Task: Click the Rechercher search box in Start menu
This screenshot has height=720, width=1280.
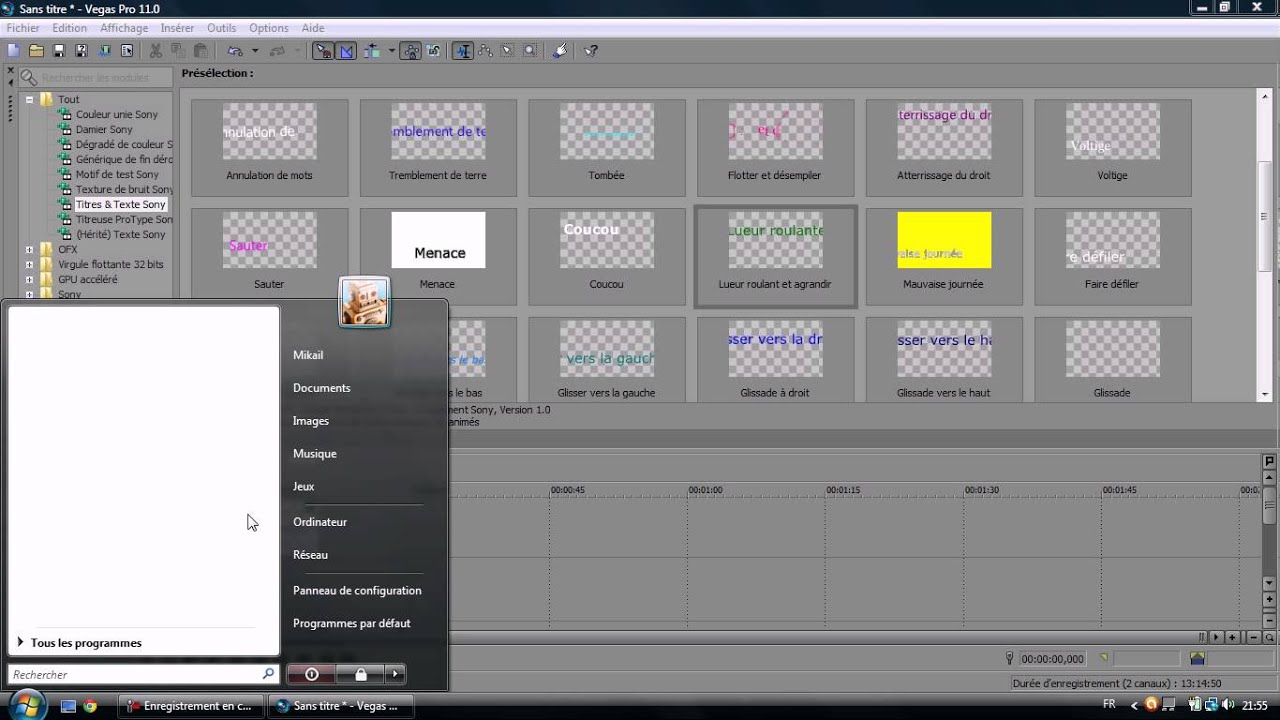Action: (x=142, y=675)
